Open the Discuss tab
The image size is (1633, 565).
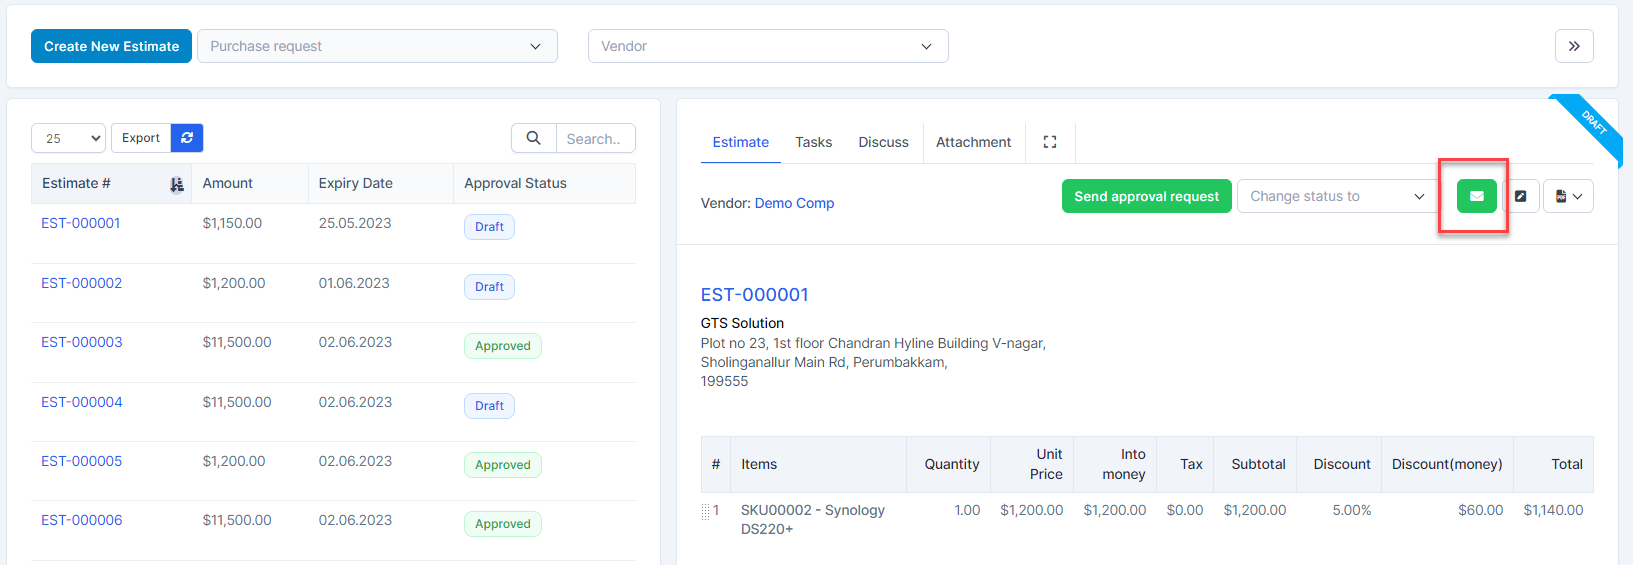point(883,142)
